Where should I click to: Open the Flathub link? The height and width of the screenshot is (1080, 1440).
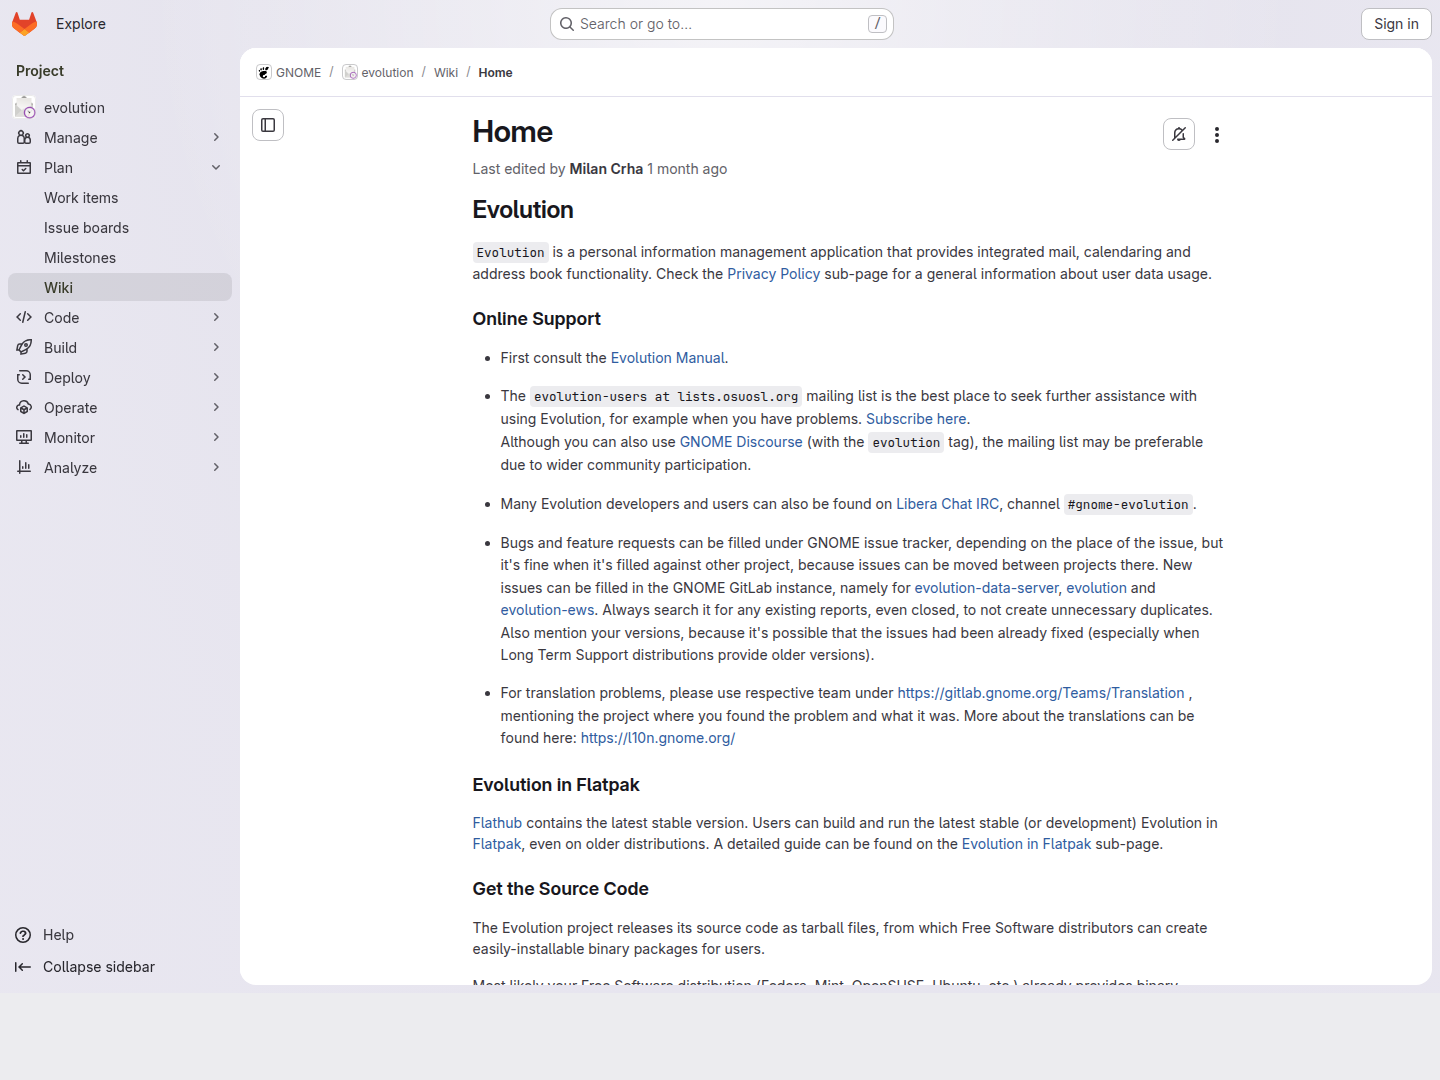(497, 823)
